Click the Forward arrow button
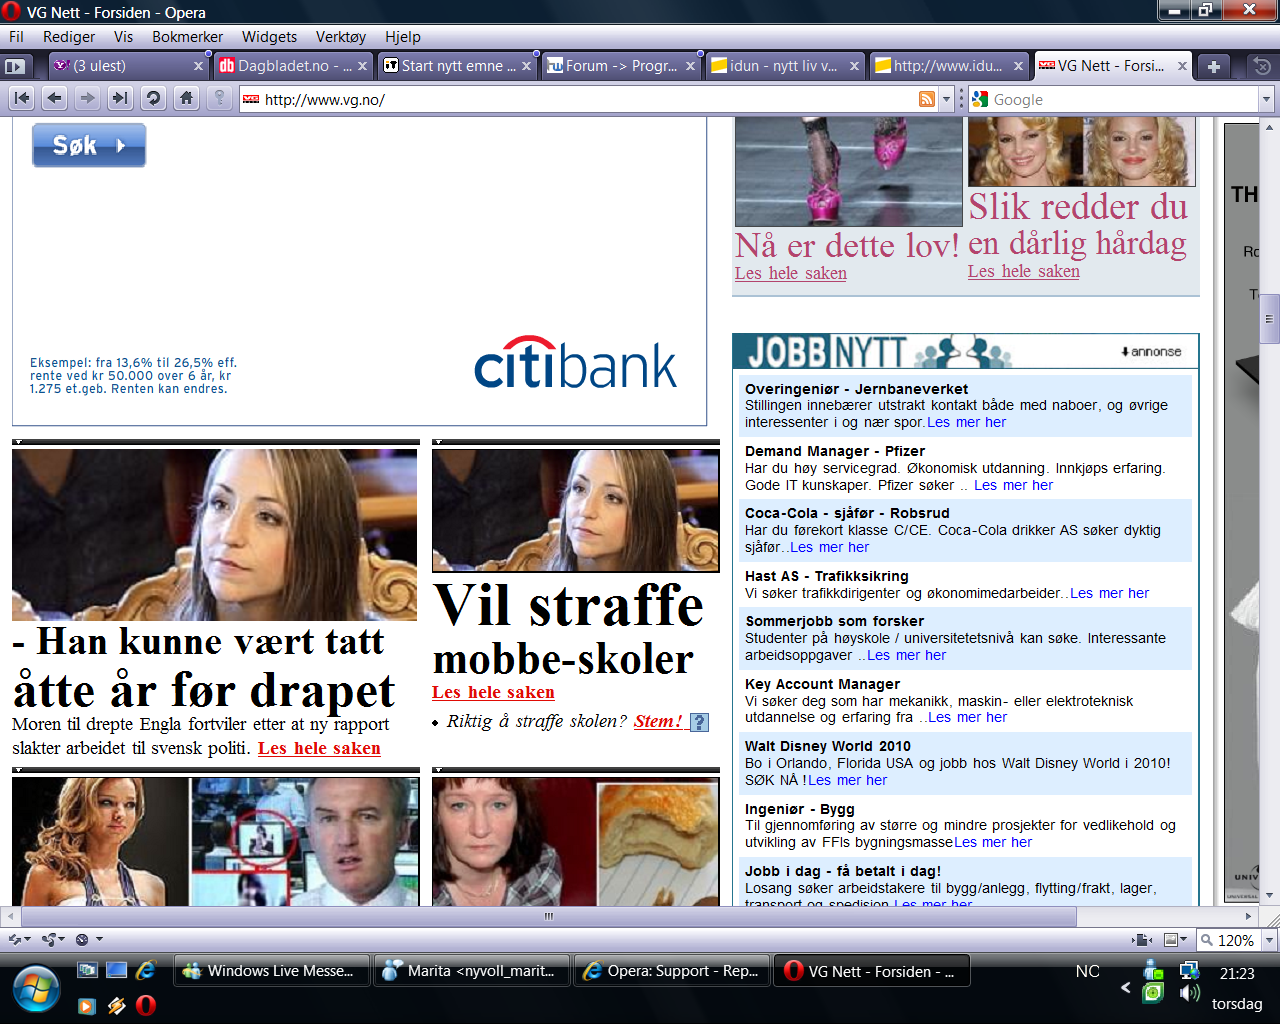 tap(88, 98)
